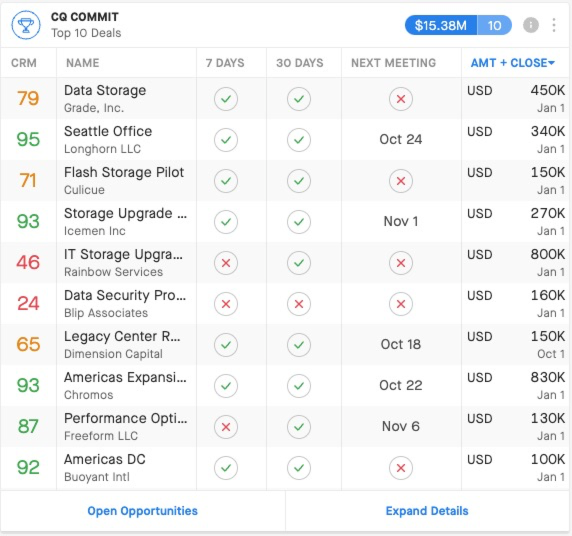Image resolution: width=572 pixels, height=536 pixels.
Task: Click the Nov 6 next meeting date
Action: (401, 427)
